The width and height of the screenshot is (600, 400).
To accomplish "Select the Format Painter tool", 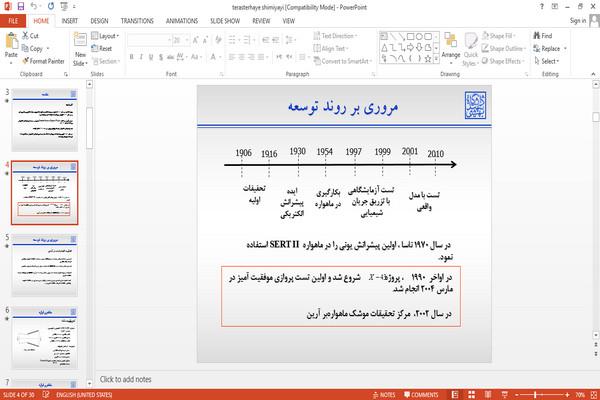I will pos(43,61).
